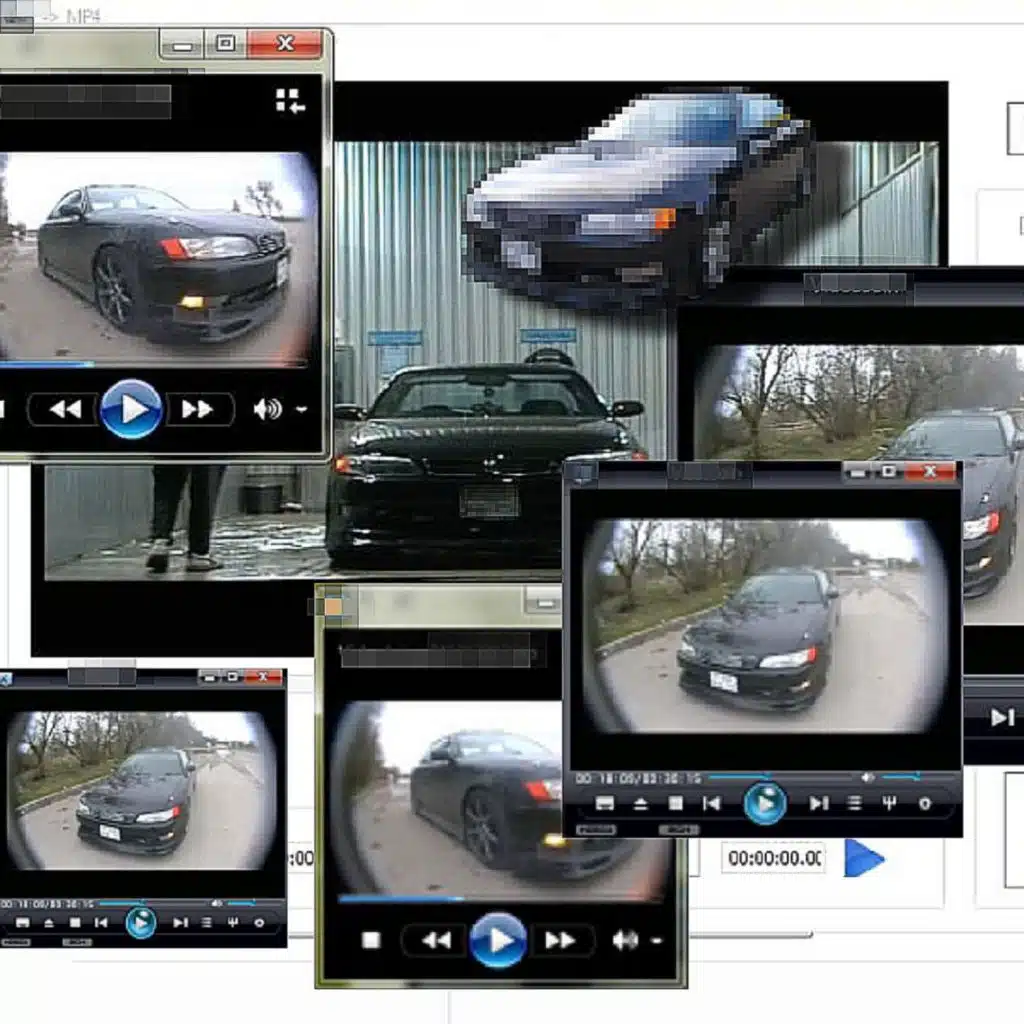Go to previous track in large right-side player
This screenshot has height=1024, width=1024.
pyautogui.click(x=711, y=803)
